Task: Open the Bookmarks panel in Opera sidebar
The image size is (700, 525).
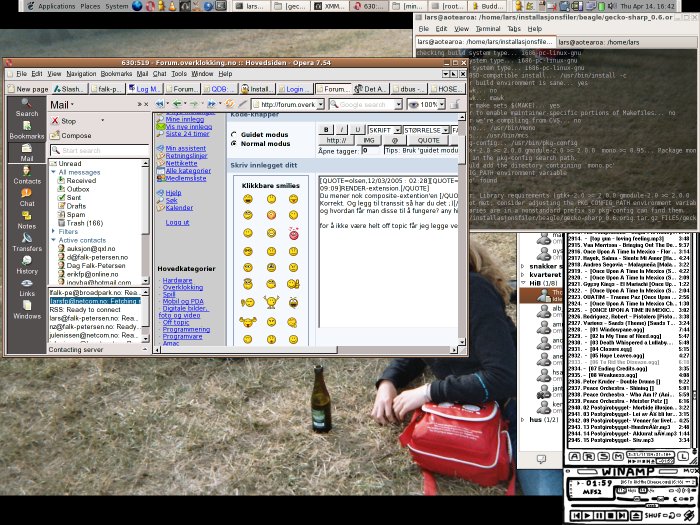Action: pos(27,130)
